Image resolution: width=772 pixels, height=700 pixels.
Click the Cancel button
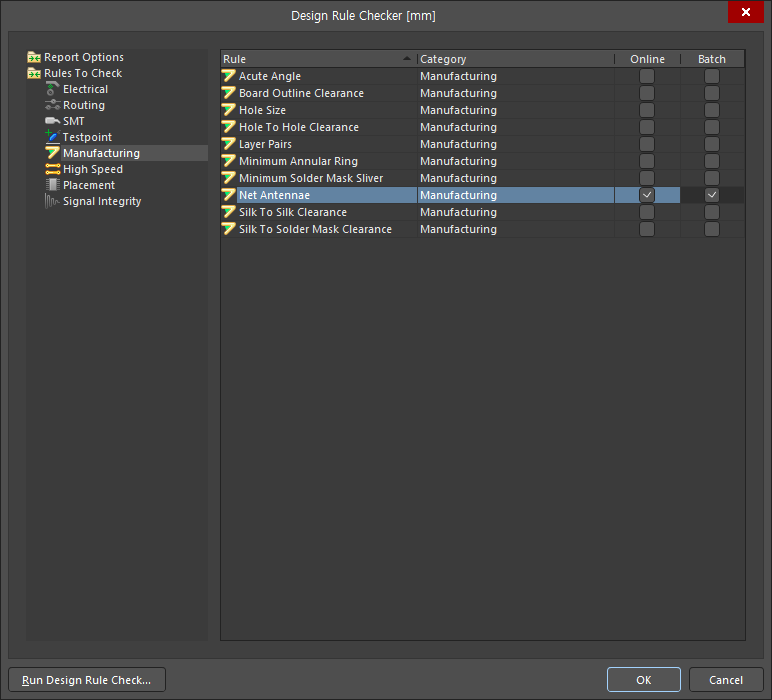coord(726,680)
